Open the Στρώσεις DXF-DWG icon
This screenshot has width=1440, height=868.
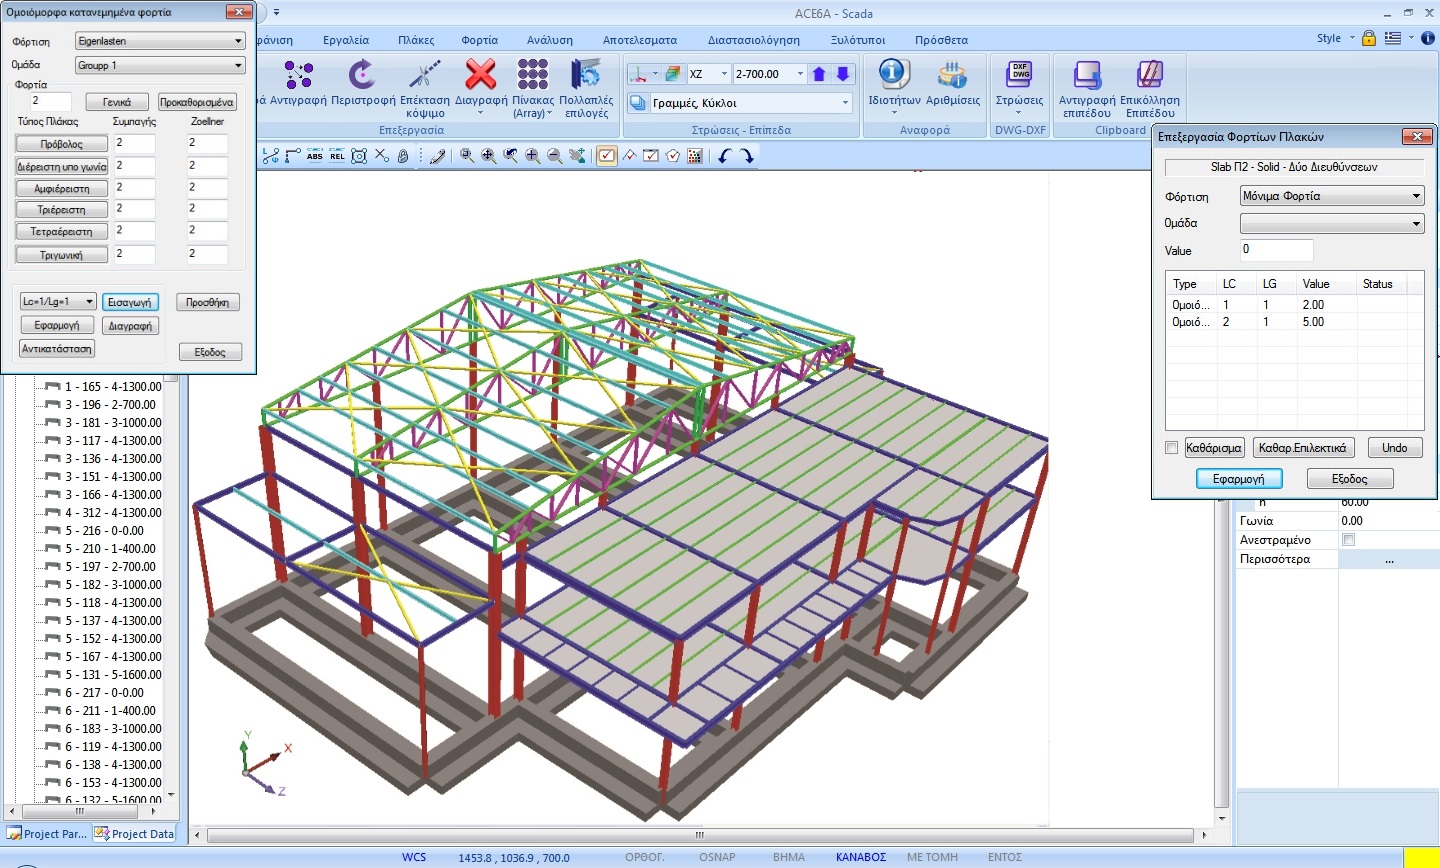pos(1019,76)
